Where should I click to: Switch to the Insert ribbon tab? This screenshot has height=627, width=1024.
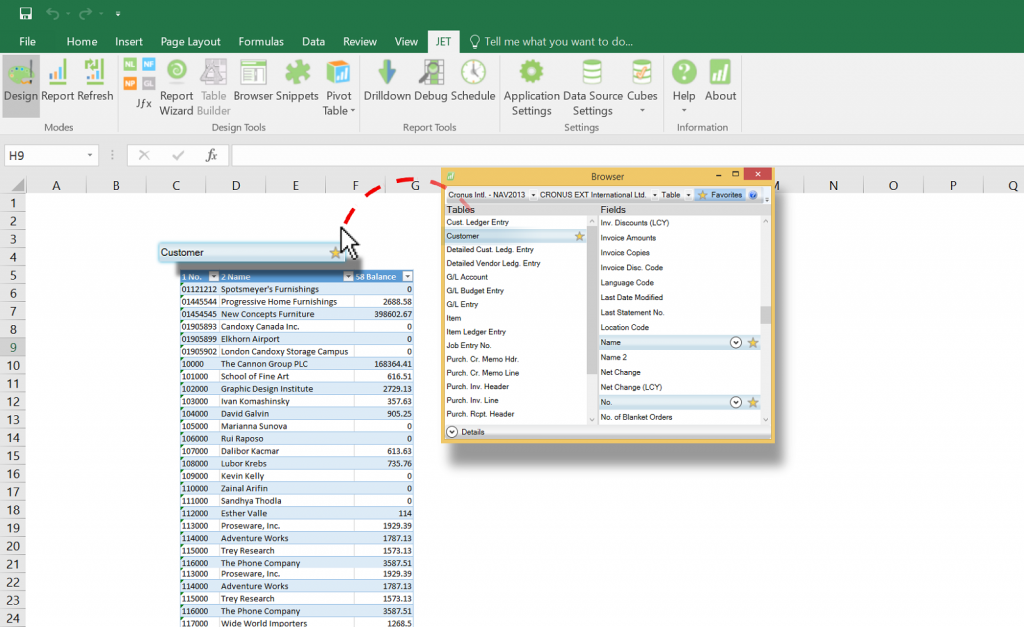pyautogui.click(x=129, y=42)
